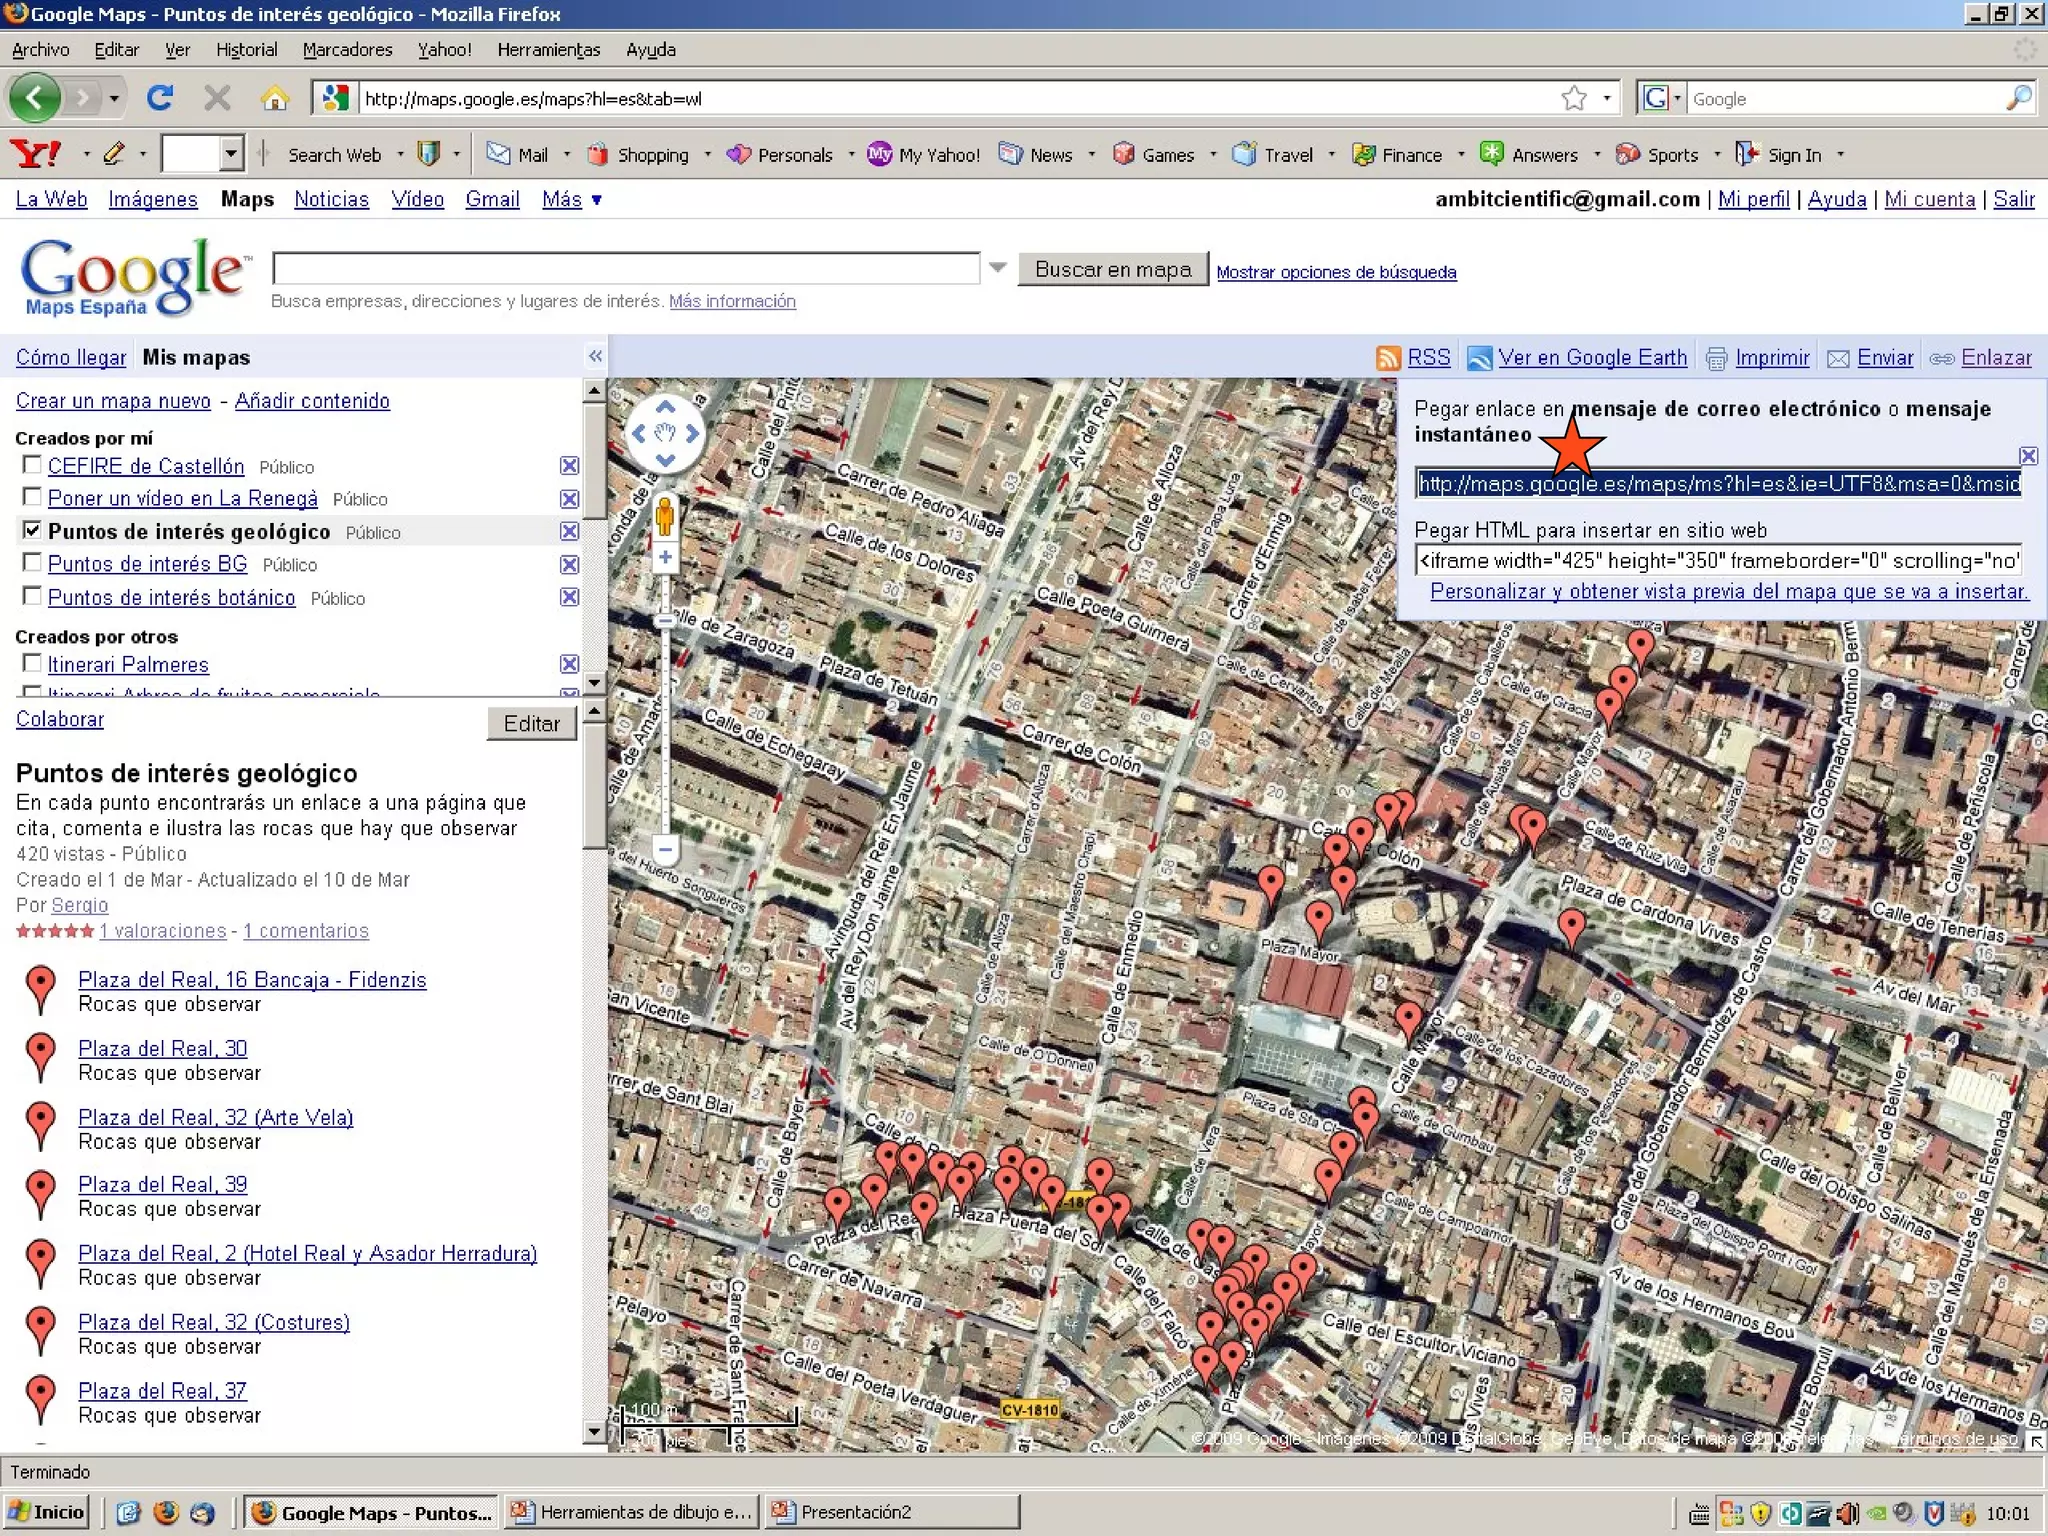Pan the map up with arrow control
Viewport: 2048px width, 1536px height.
click(x=665, y=407)
